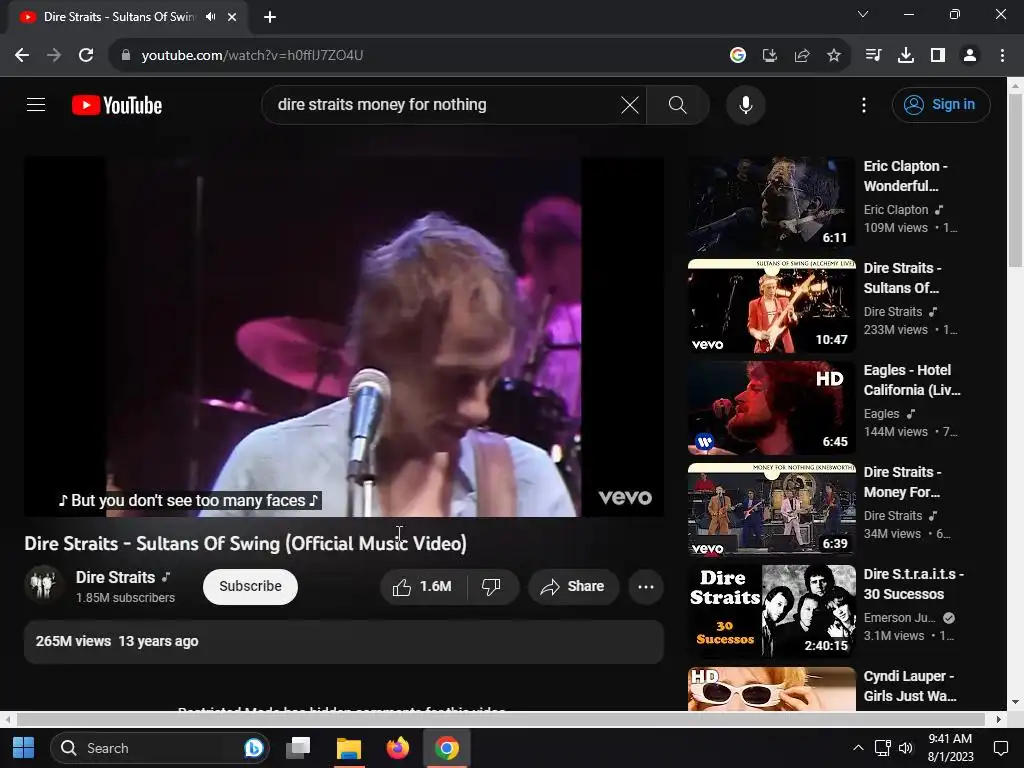This screenshot has width=1024, height=768.
Task: Go to the YouTube home logo
Action: click(117, 105)
